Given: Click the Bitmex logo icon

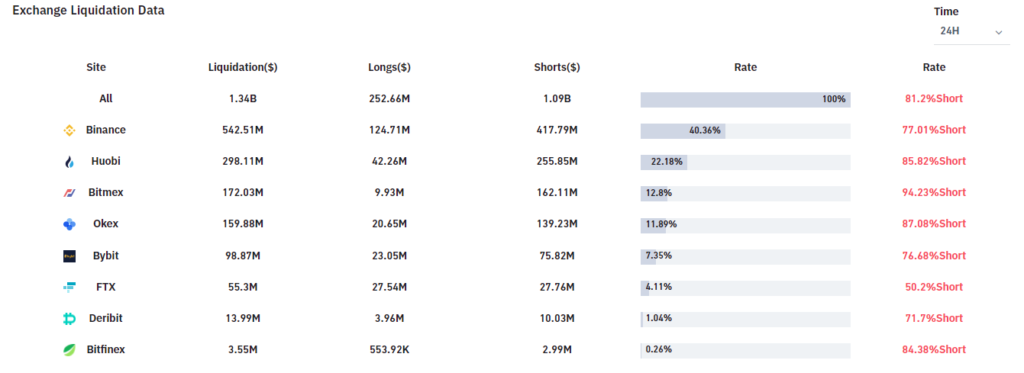Looking at the screenshot, I should coord(69,193).
